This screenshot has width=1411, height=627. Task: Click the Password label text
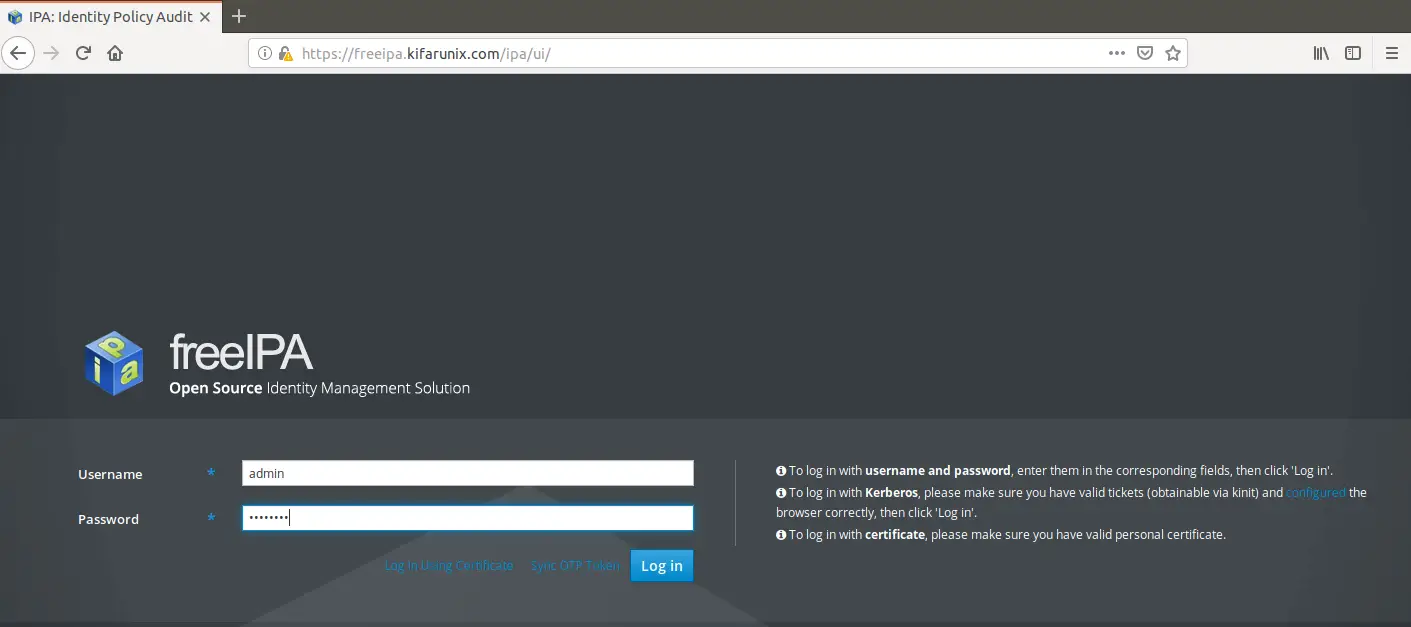pos(108,519)
